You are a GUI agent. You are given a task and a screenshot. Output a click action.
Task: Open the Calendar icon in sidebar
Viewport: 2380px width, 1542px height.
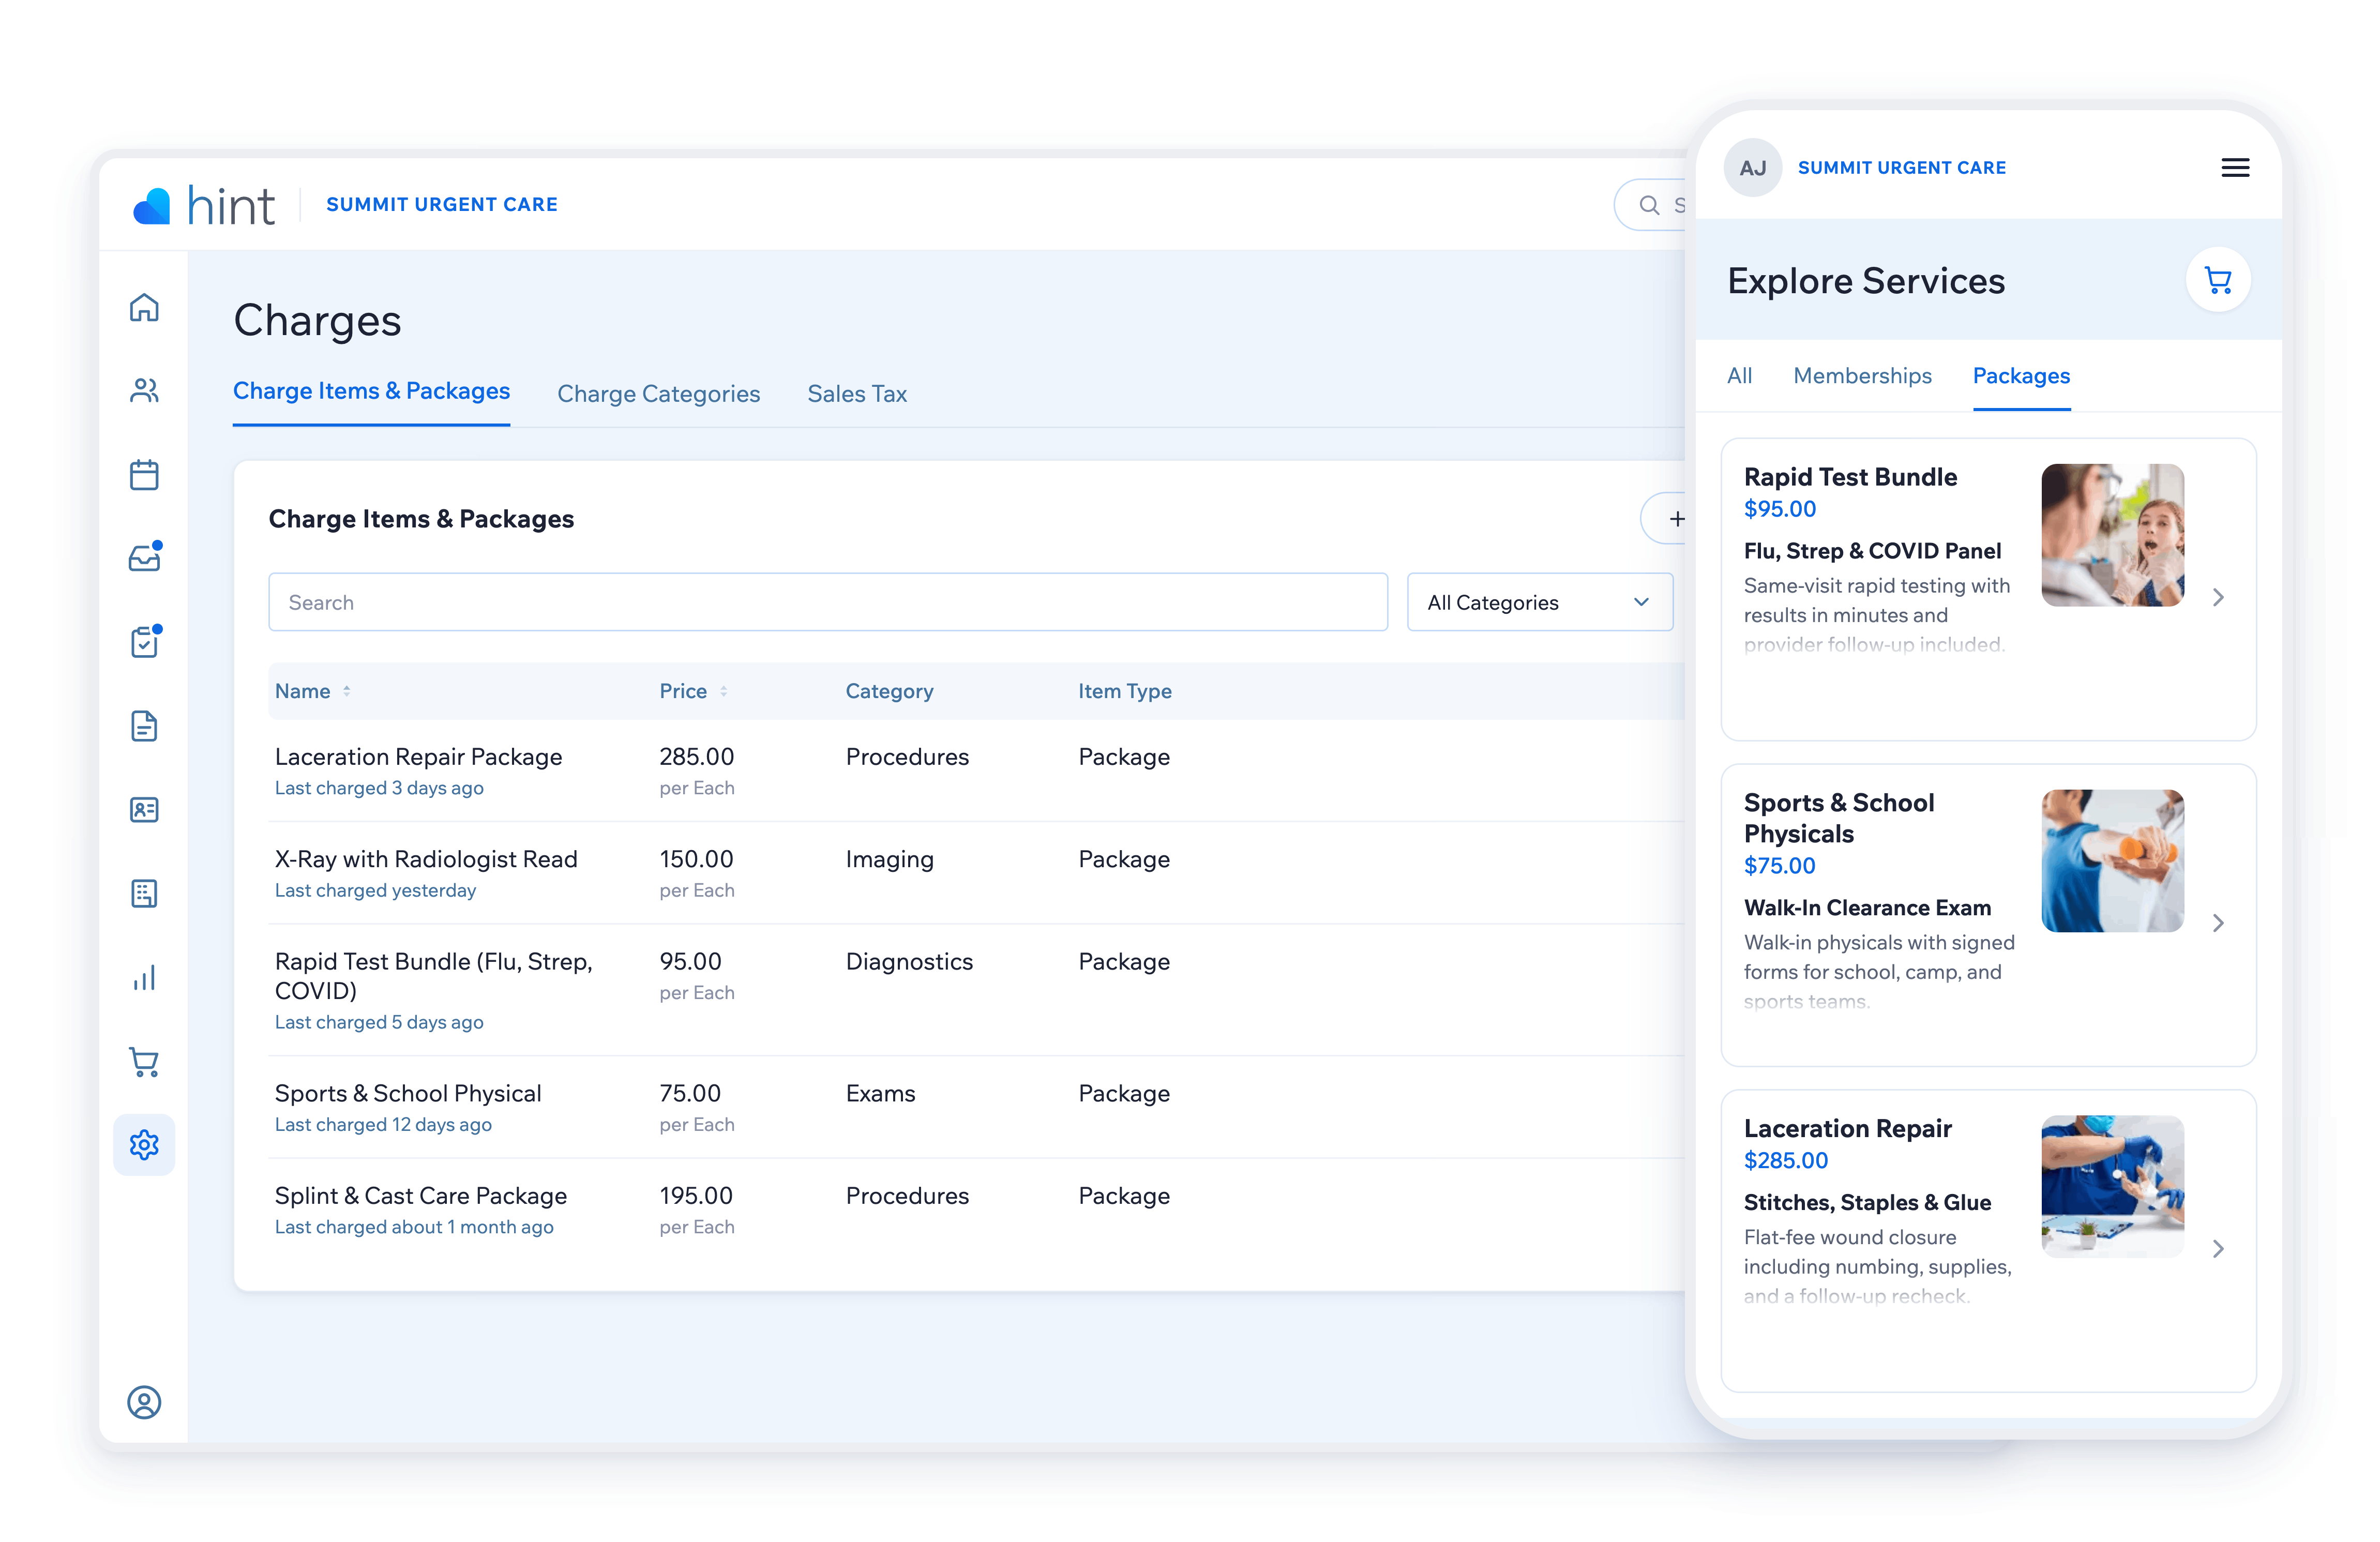point(144,474)
